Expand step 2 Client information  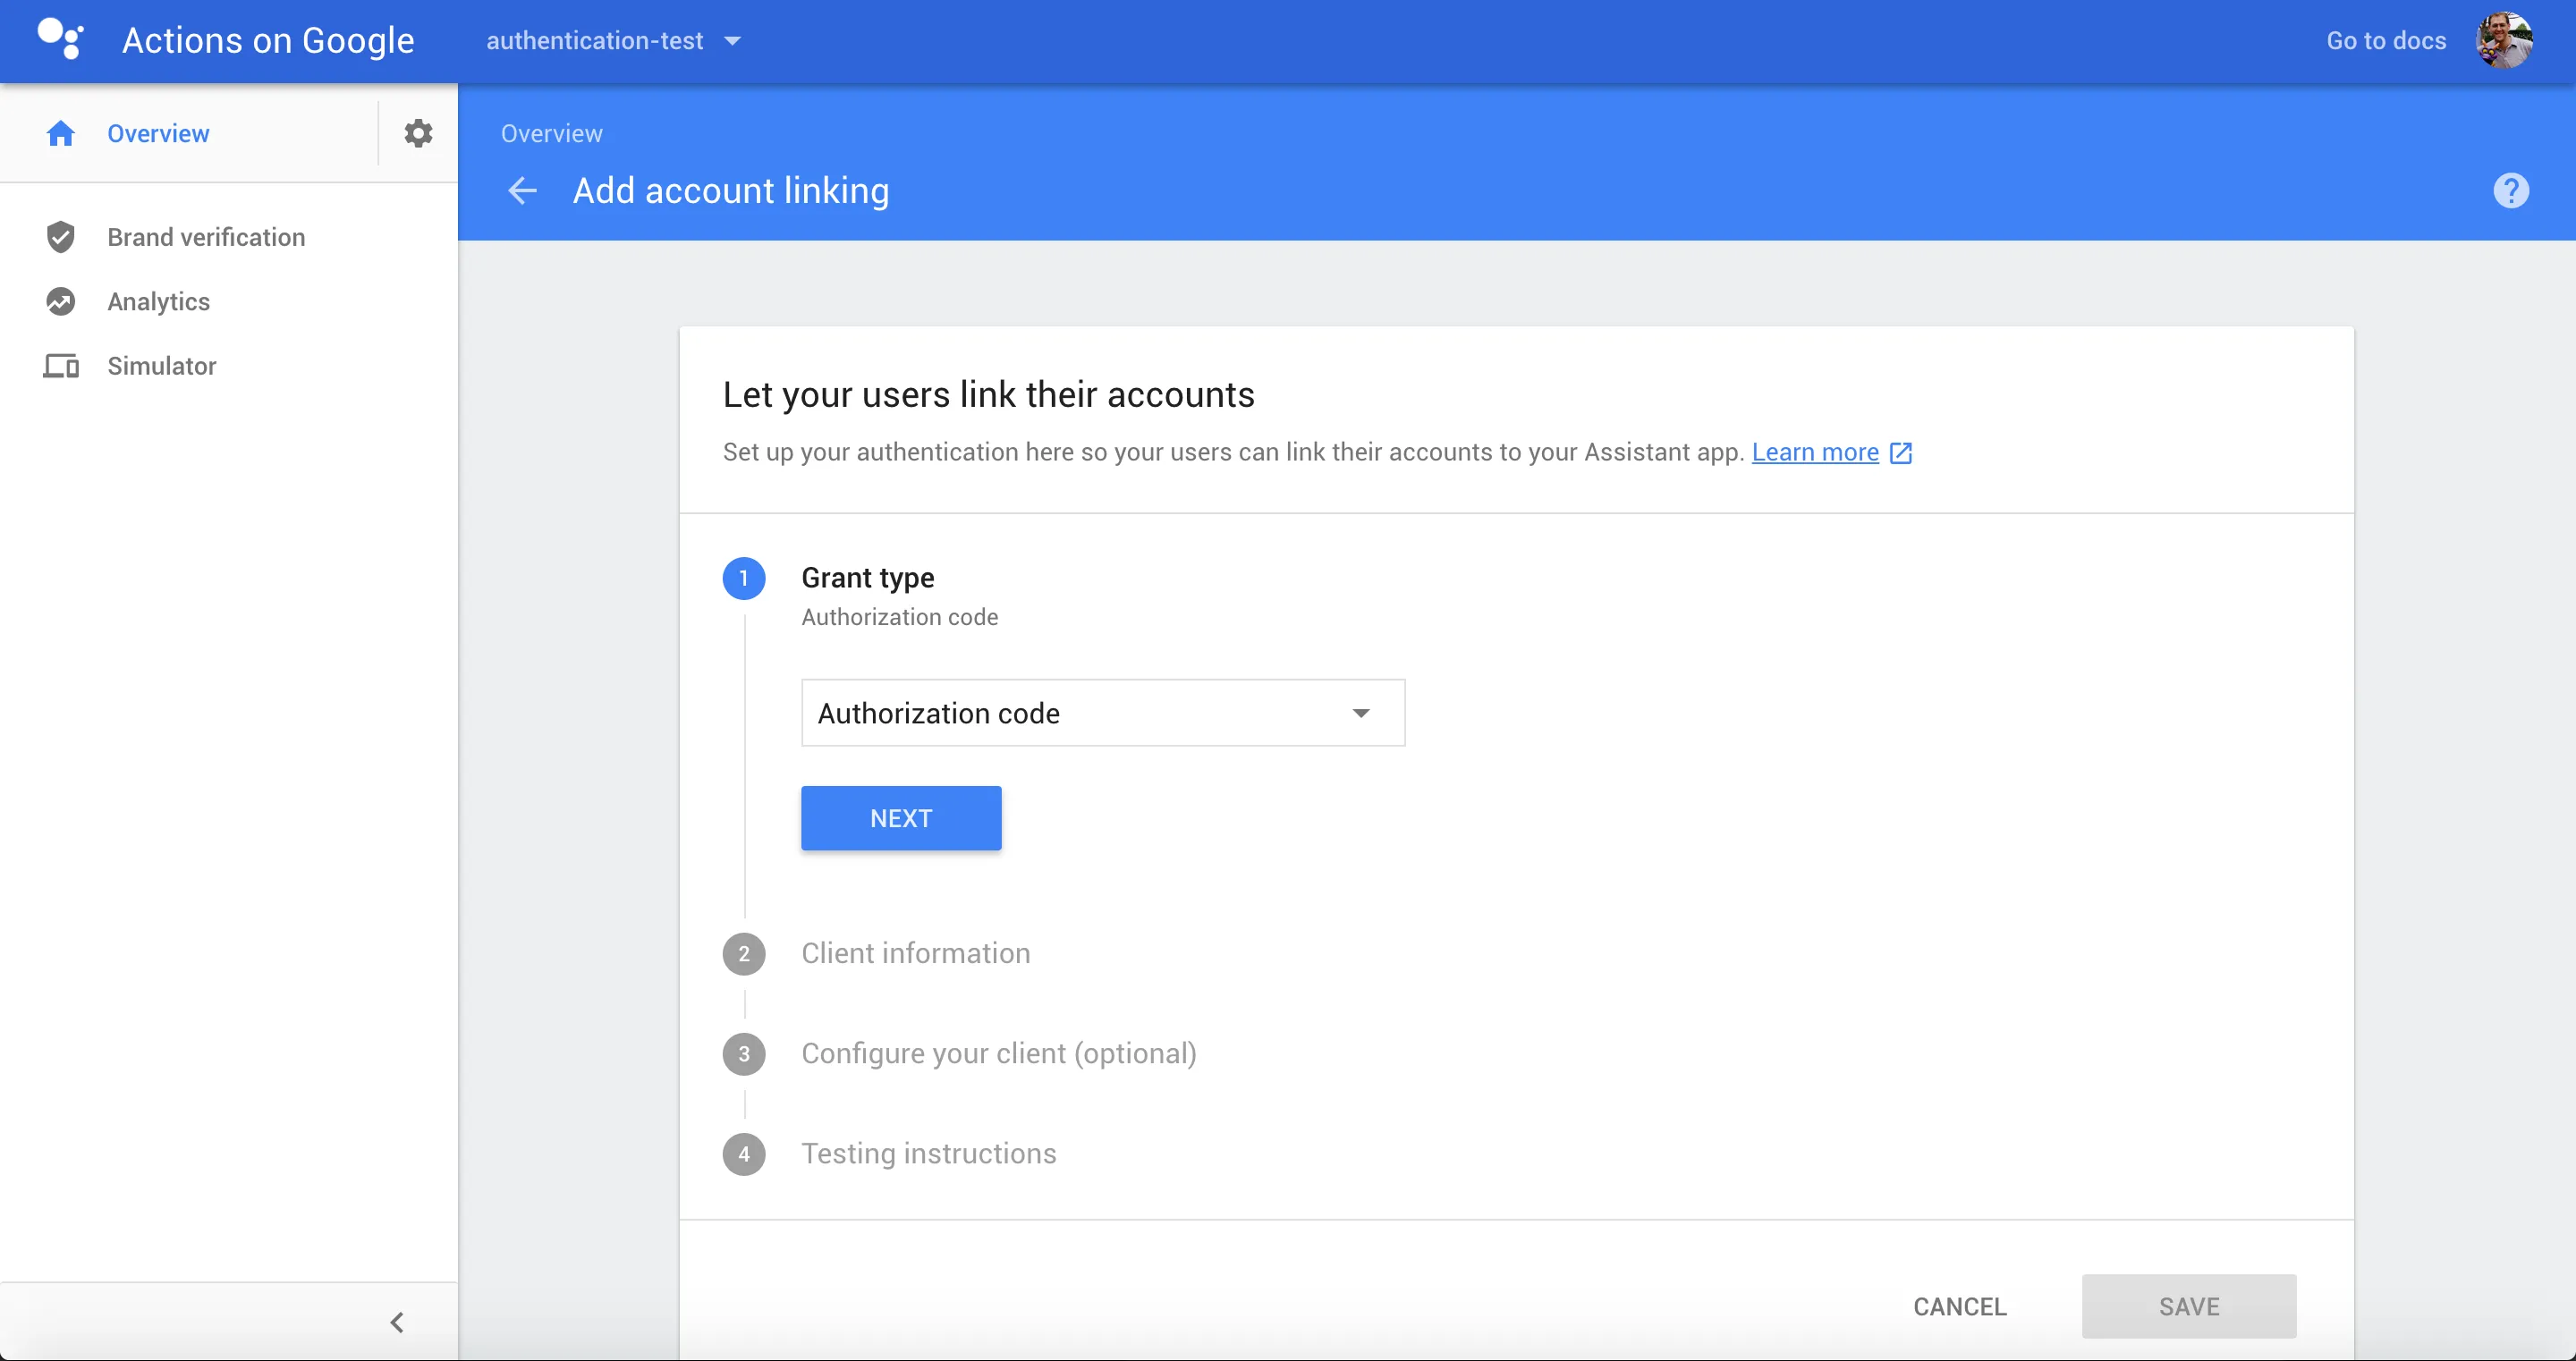[x=915, y=953]
